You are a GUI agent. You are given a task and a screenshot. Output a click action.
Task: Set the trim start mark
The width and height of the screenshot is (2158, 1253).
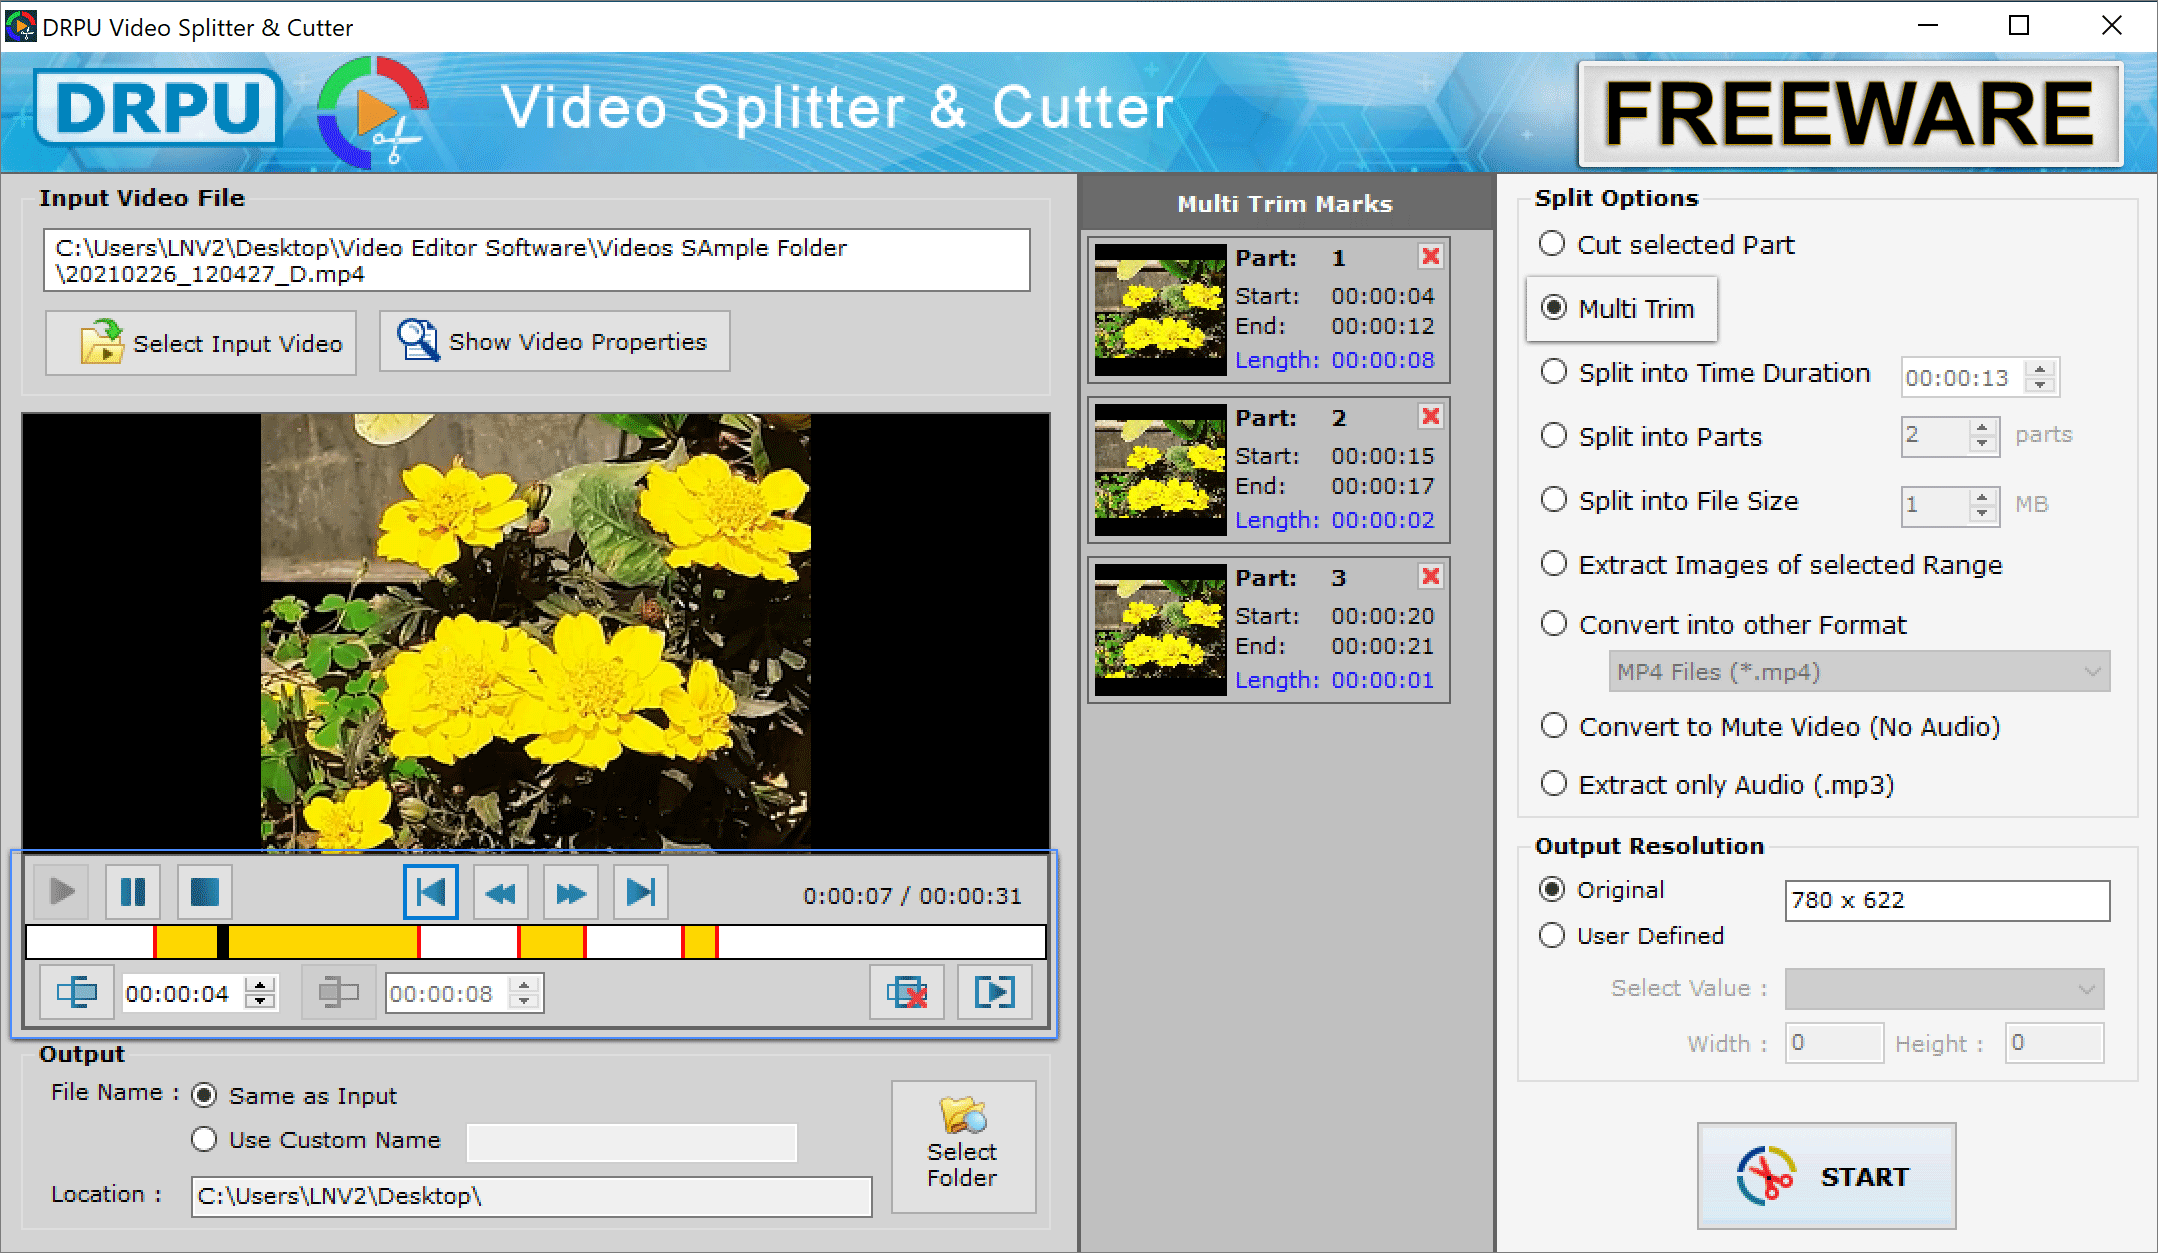[x=76, y=992]
